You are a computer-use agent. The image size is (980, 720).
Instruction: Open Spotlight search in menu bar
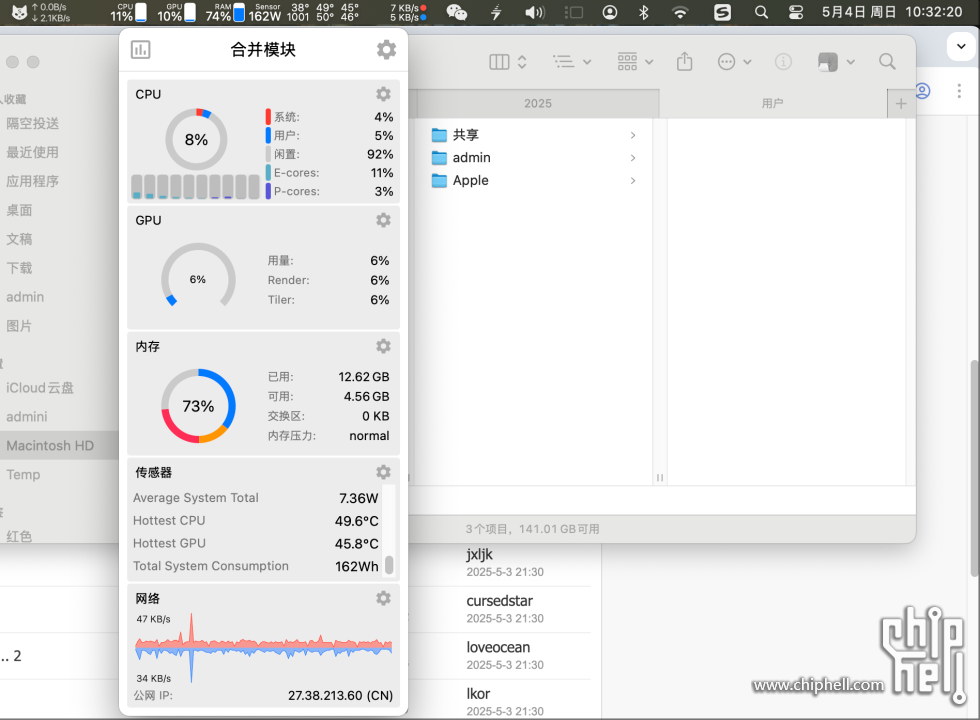[x=761, y=12]
